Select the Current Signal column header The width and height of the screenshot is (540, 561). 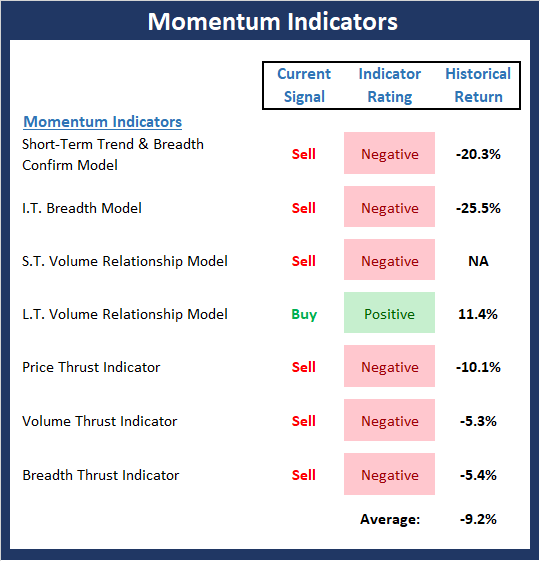tap(304, 86)
